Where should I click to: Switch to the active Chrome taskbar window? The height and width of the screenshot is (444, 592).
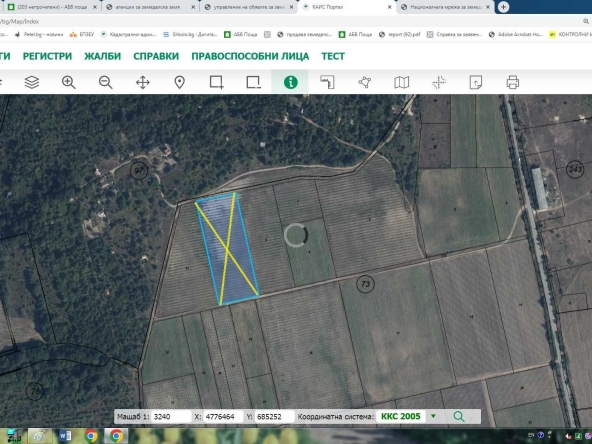(116, 436)
